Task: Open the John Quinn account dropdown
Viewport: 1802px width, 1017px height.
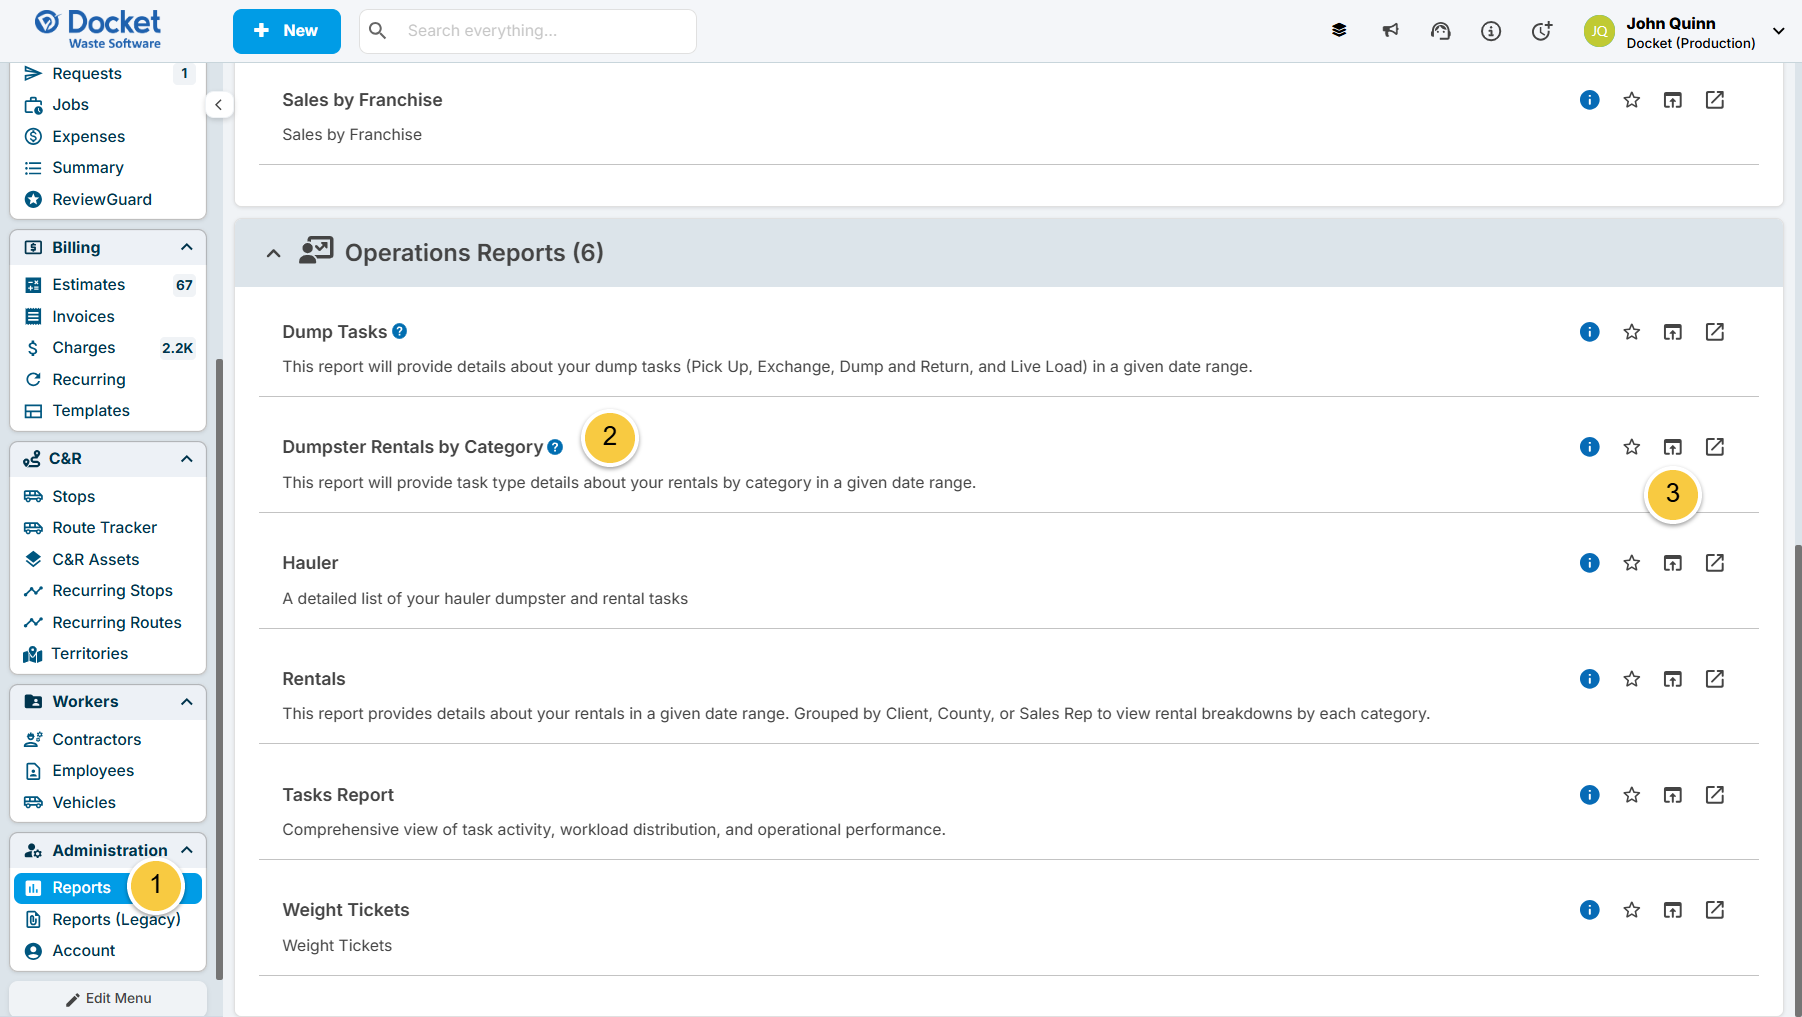Action: [x=1779, y=31]
